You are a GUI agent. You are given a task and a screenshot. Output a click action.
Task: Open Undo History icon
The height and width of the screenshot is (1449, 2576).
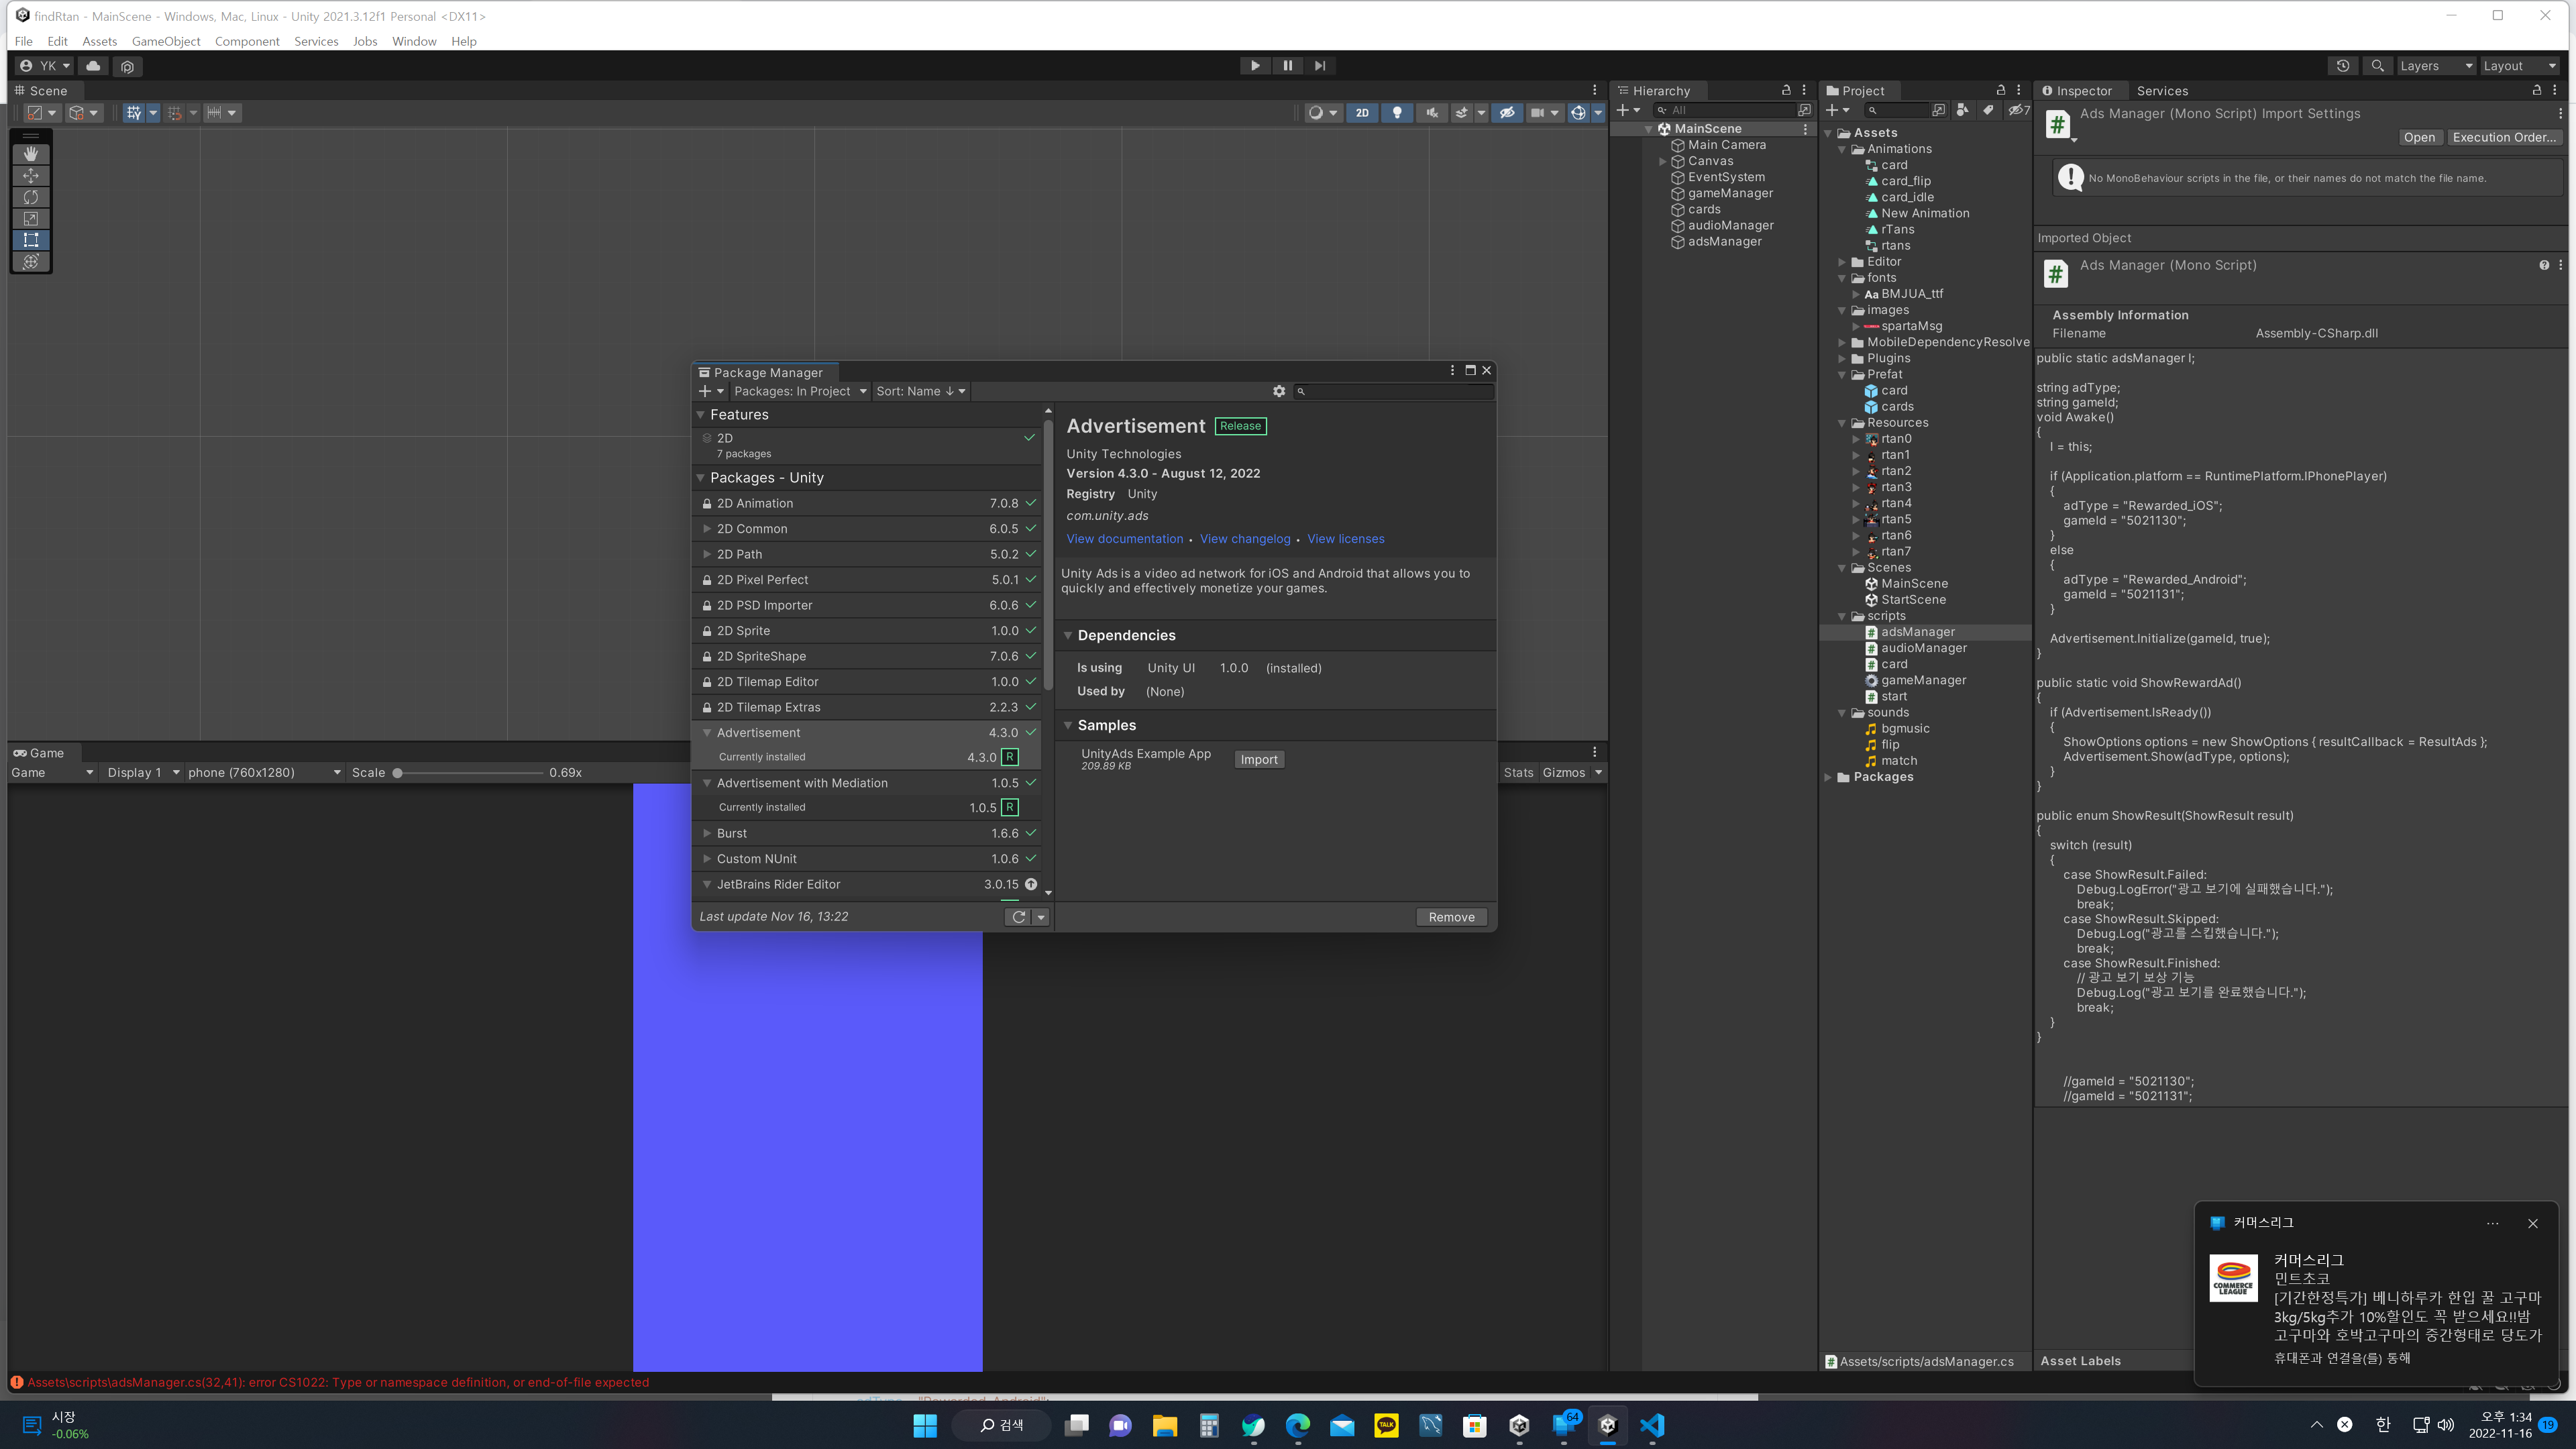tap(2343, 66)
